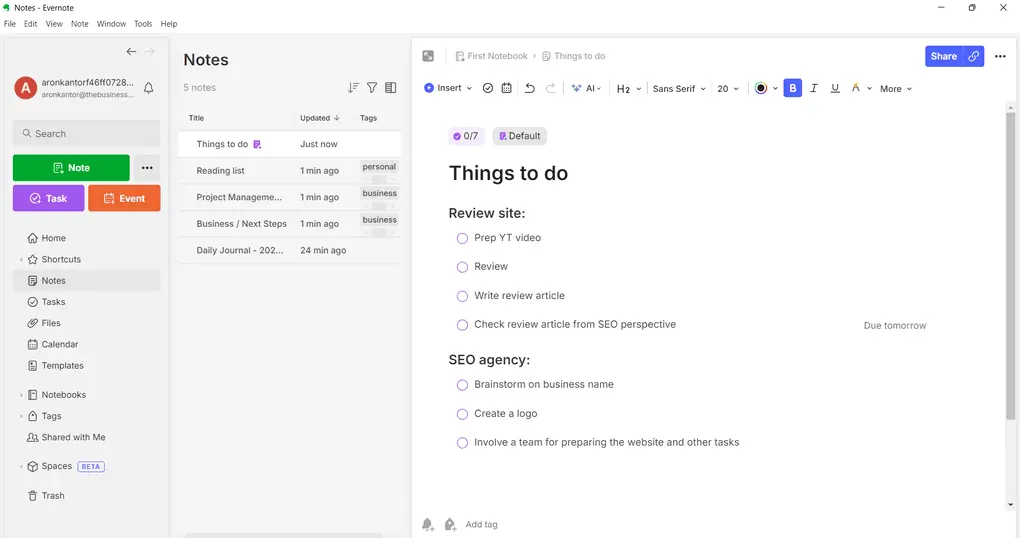Open more create options beside Note button
This screenshot has width=1020, height=538.
(x=147, y=168)
